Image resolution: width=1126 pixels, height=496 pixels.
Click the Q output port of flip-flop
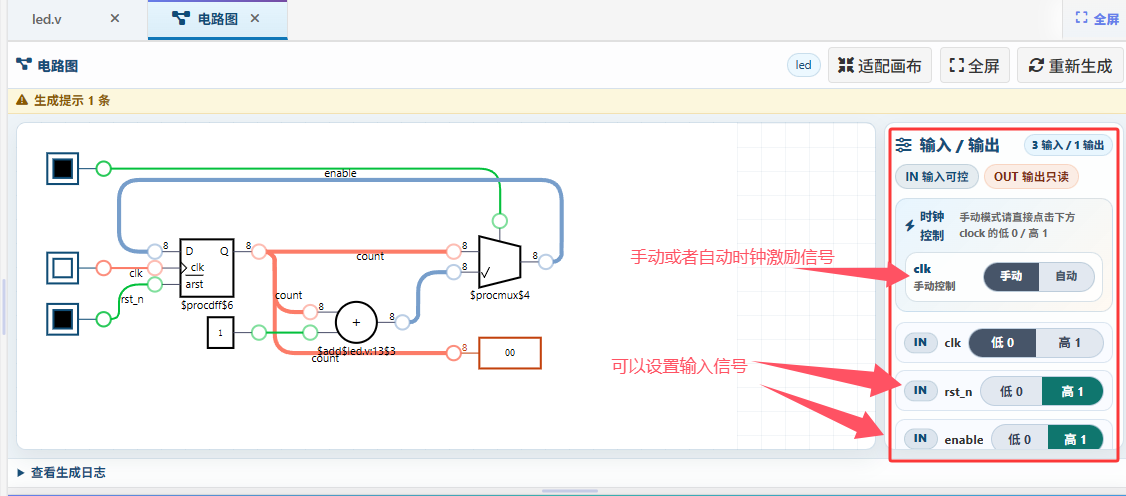coord(259,251)
